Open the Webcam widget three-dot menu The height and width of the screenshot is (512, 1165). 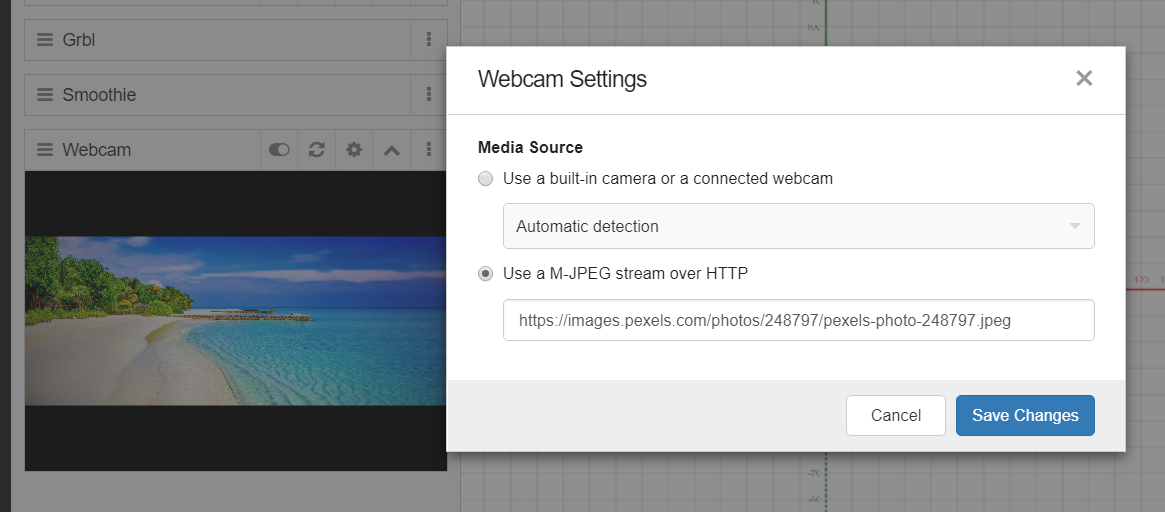429,150
